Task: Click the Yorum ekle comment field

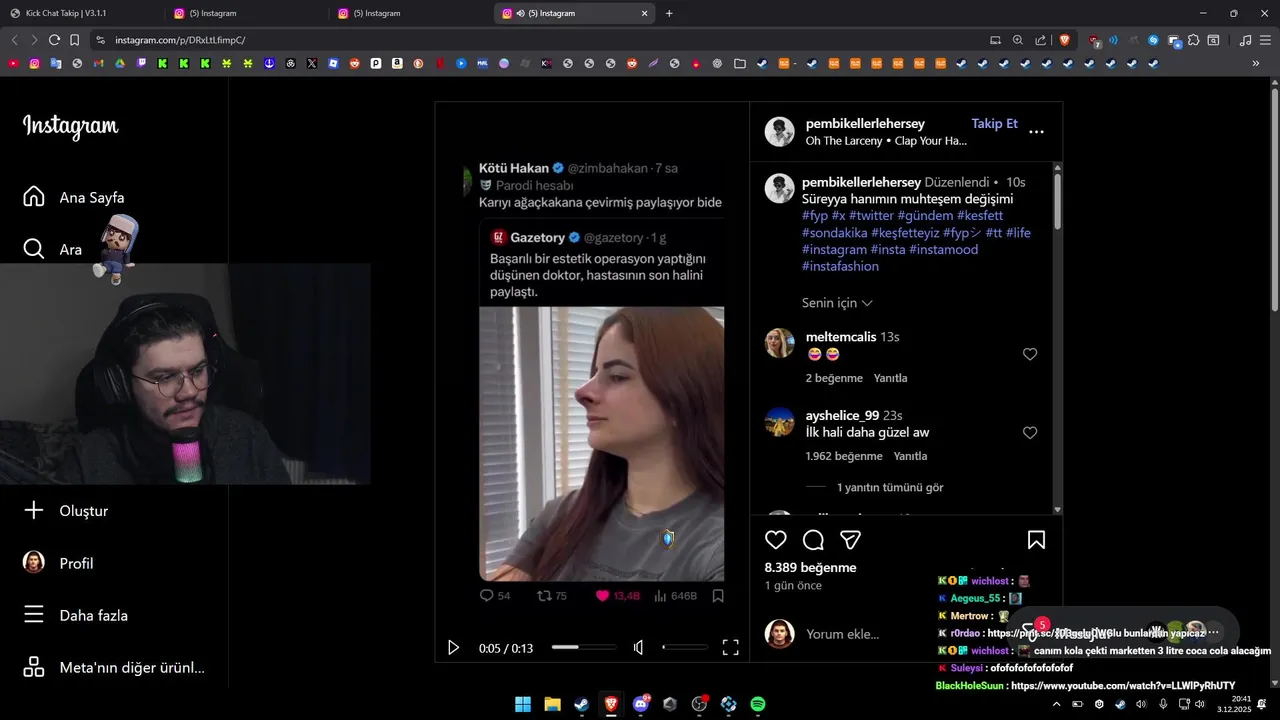Action: click(x=842, y=634)
